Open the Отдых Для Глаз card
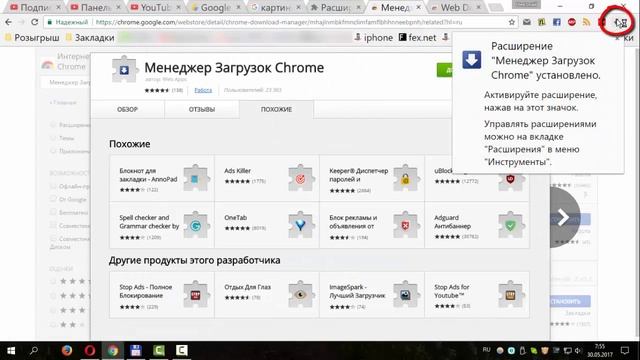Viewport: 640px width, 360px height. coord(267,295)
